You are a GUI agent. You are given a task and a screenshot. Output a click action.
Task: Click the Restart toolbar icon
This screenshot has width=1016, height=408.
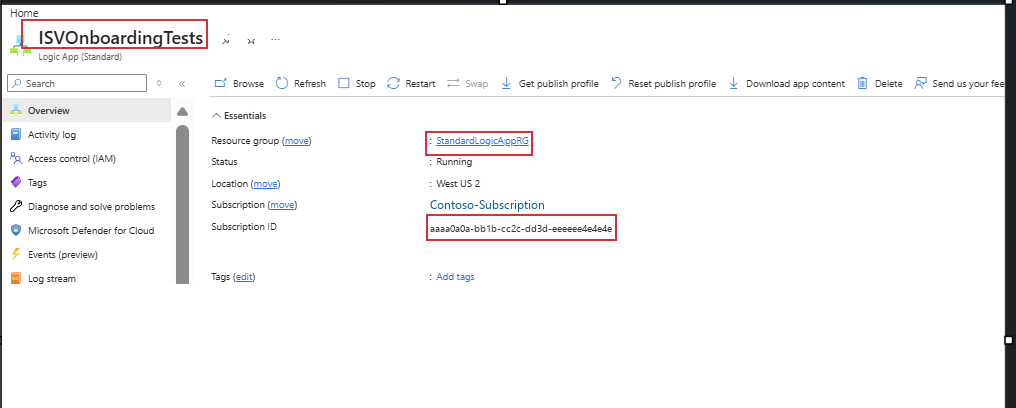pos(393,84)
